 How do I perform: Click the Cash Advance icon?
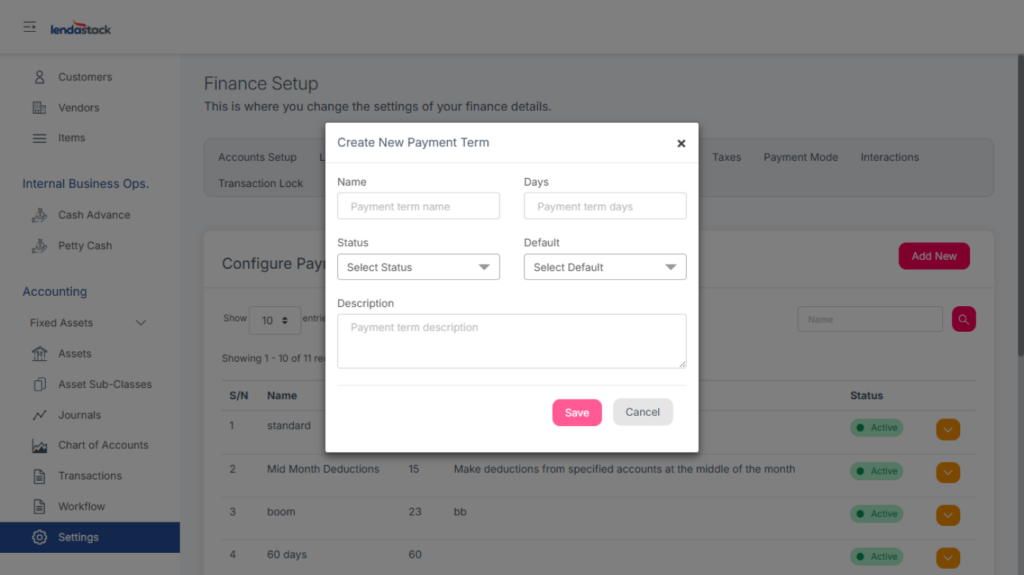40,215
